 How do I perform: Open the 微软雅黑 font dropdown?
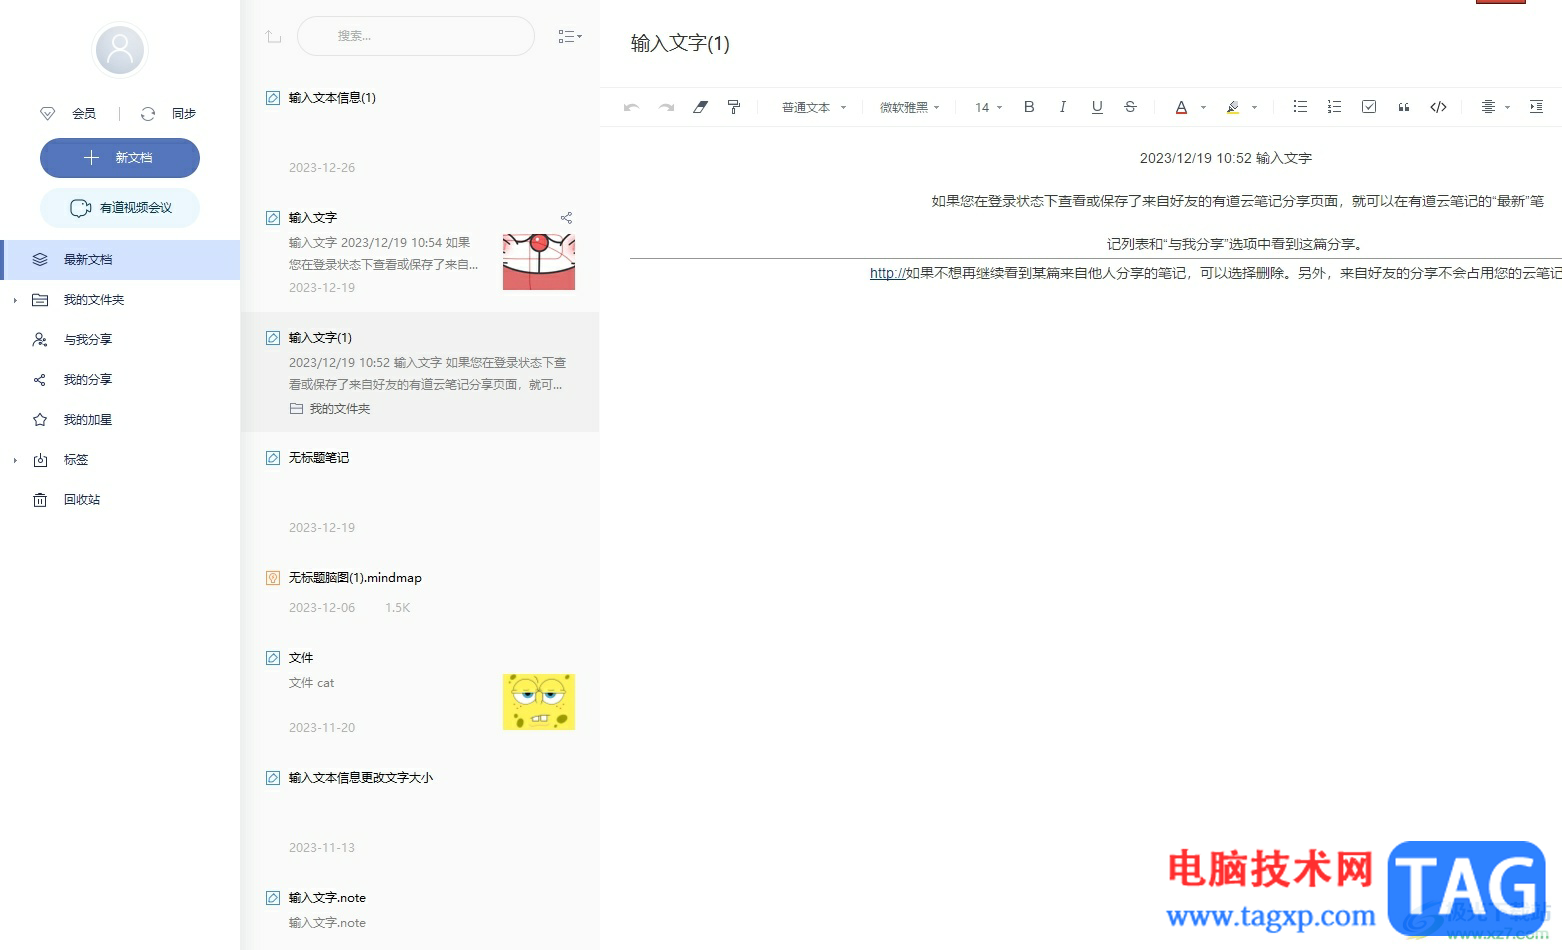click(x=910, y=107)
